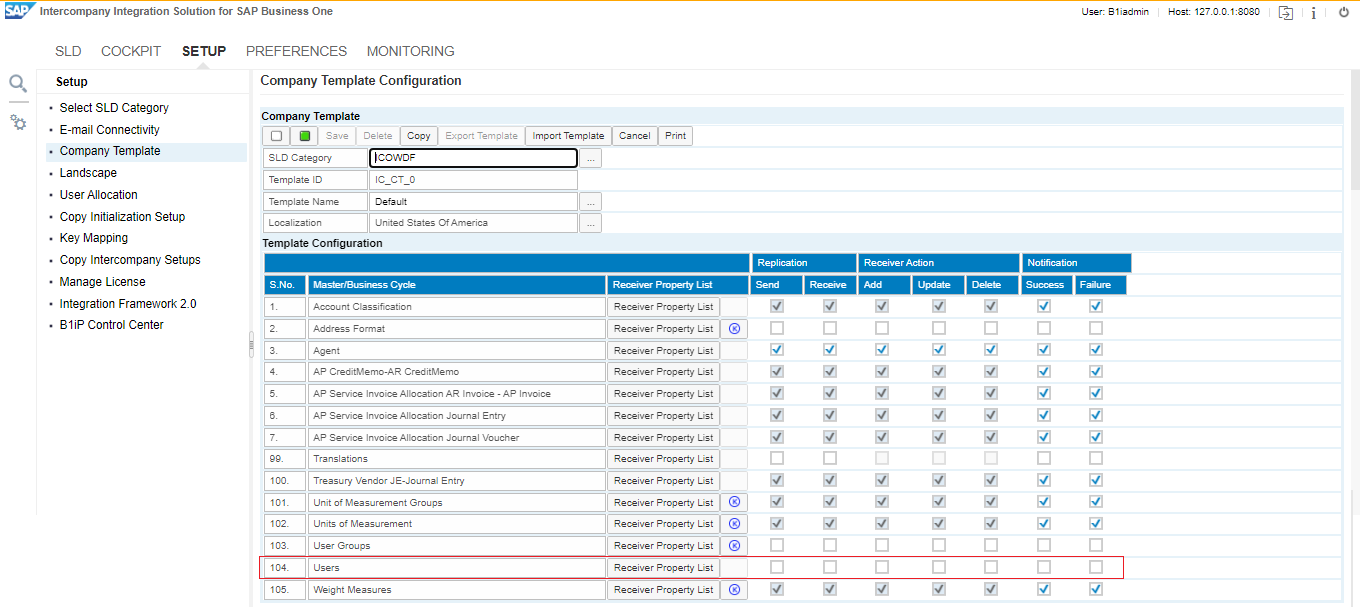Image resolution: width=1360 pixels, height=612 pixels.
Task: Click the empty white square toolbar icon
Action: pos(277,136)
